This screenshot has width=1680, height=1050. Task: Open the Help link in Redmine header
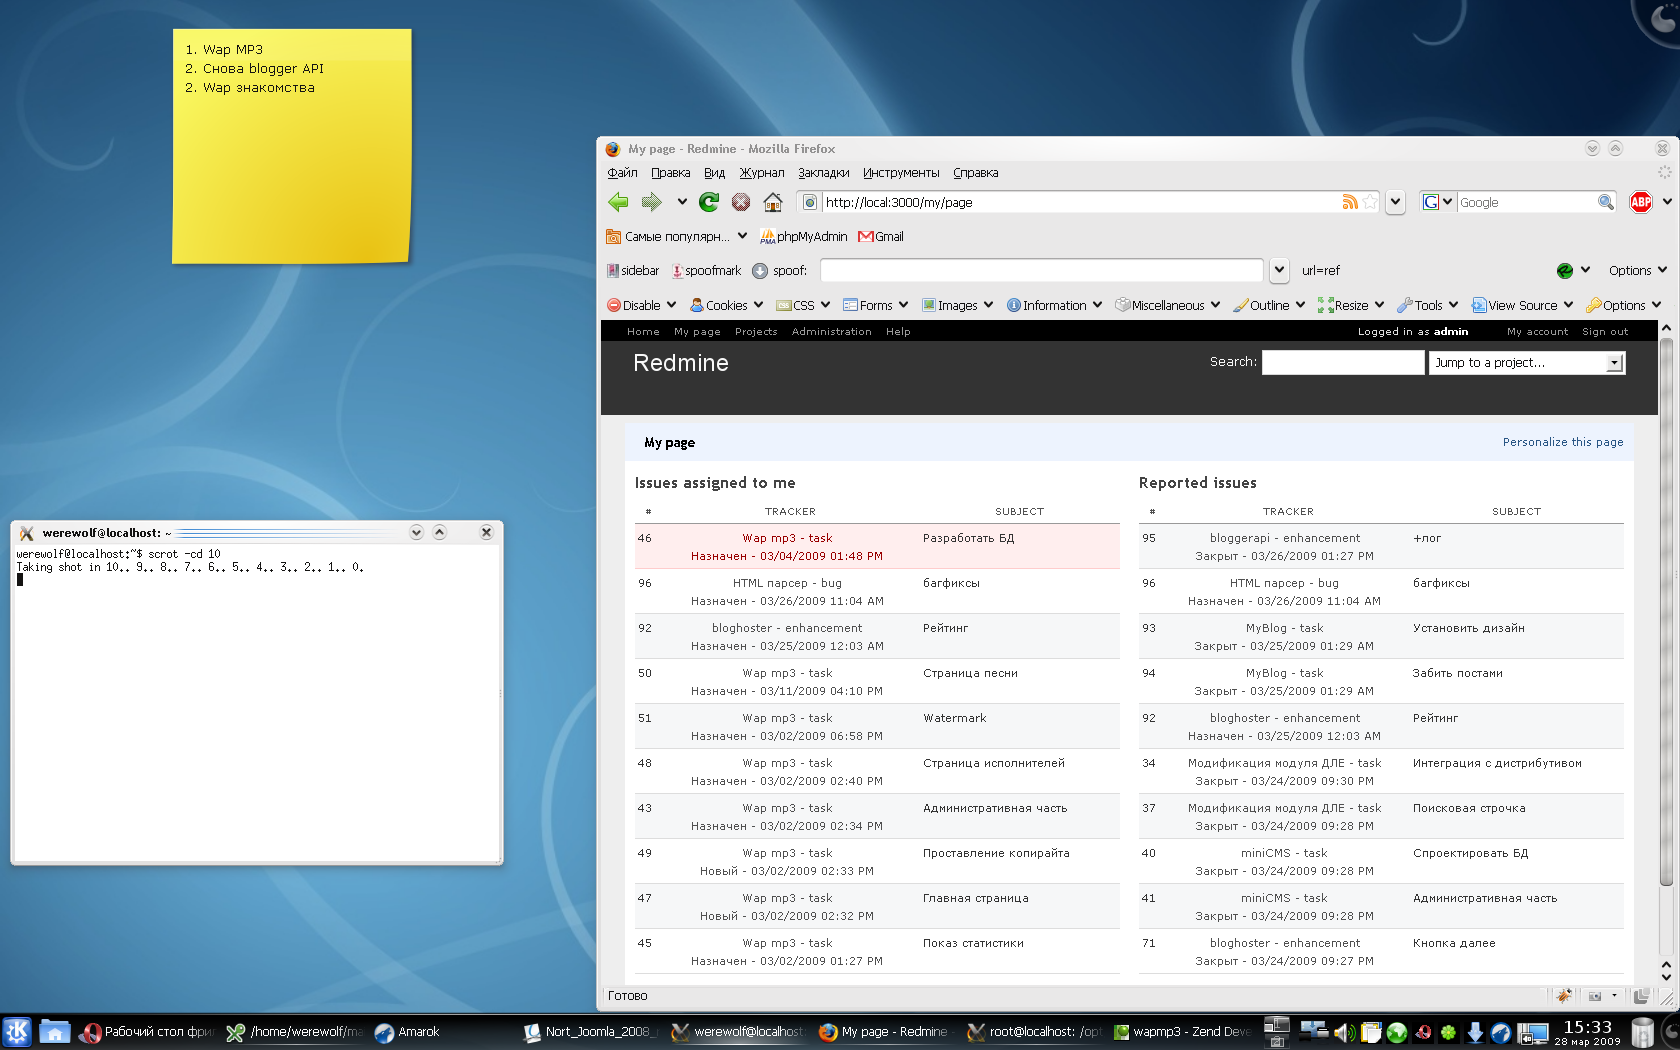898,332
